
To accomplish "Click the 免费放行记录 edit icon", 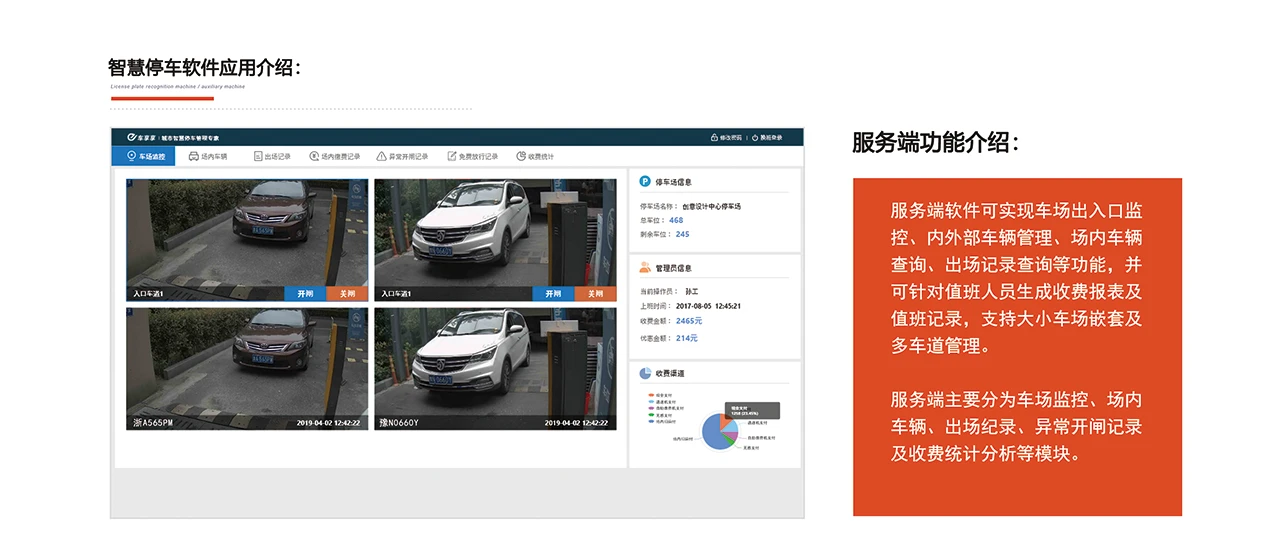I will point(452,156).
